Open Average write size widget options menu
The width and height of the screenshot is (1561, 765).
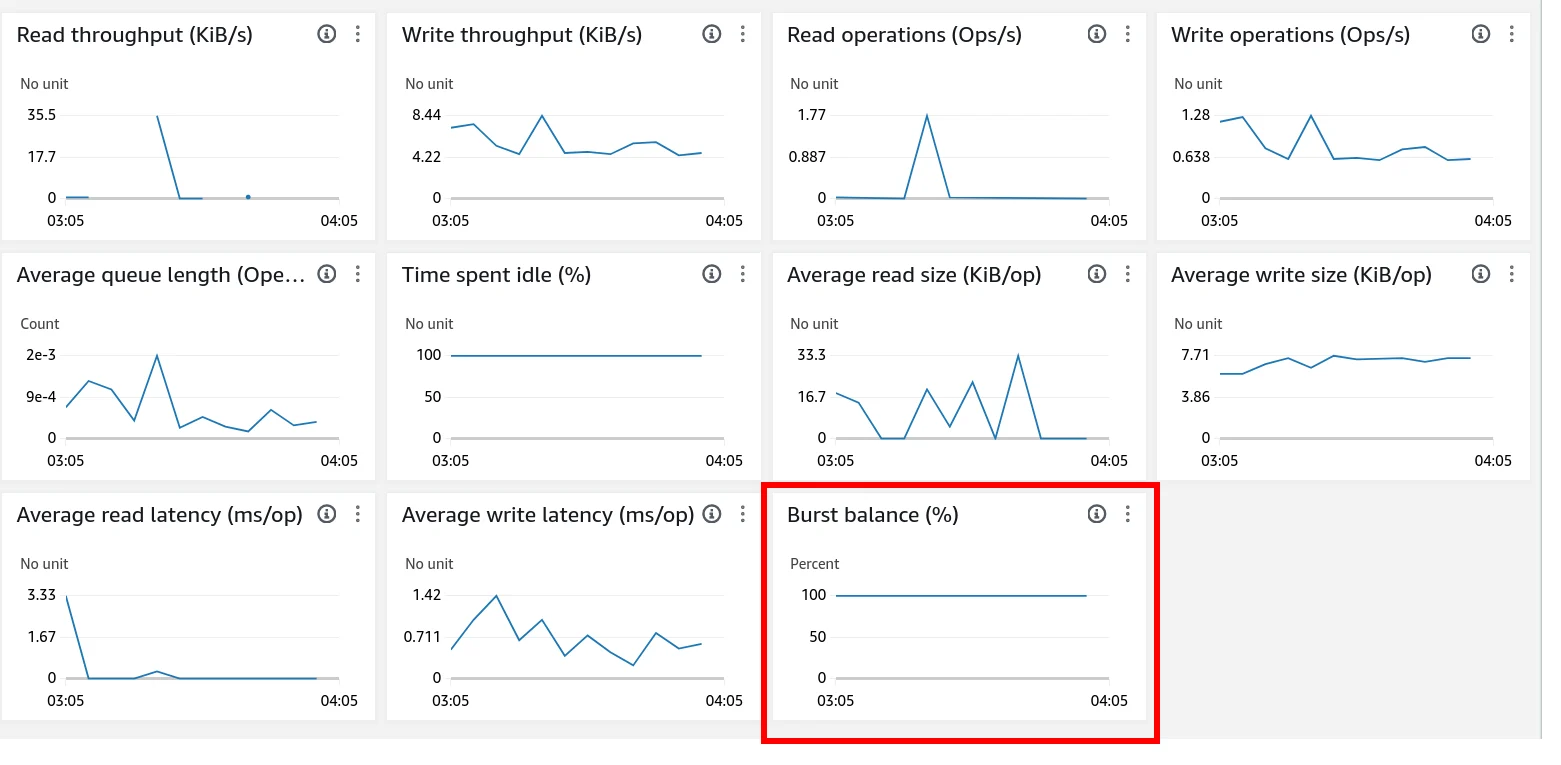(1512, 274)
